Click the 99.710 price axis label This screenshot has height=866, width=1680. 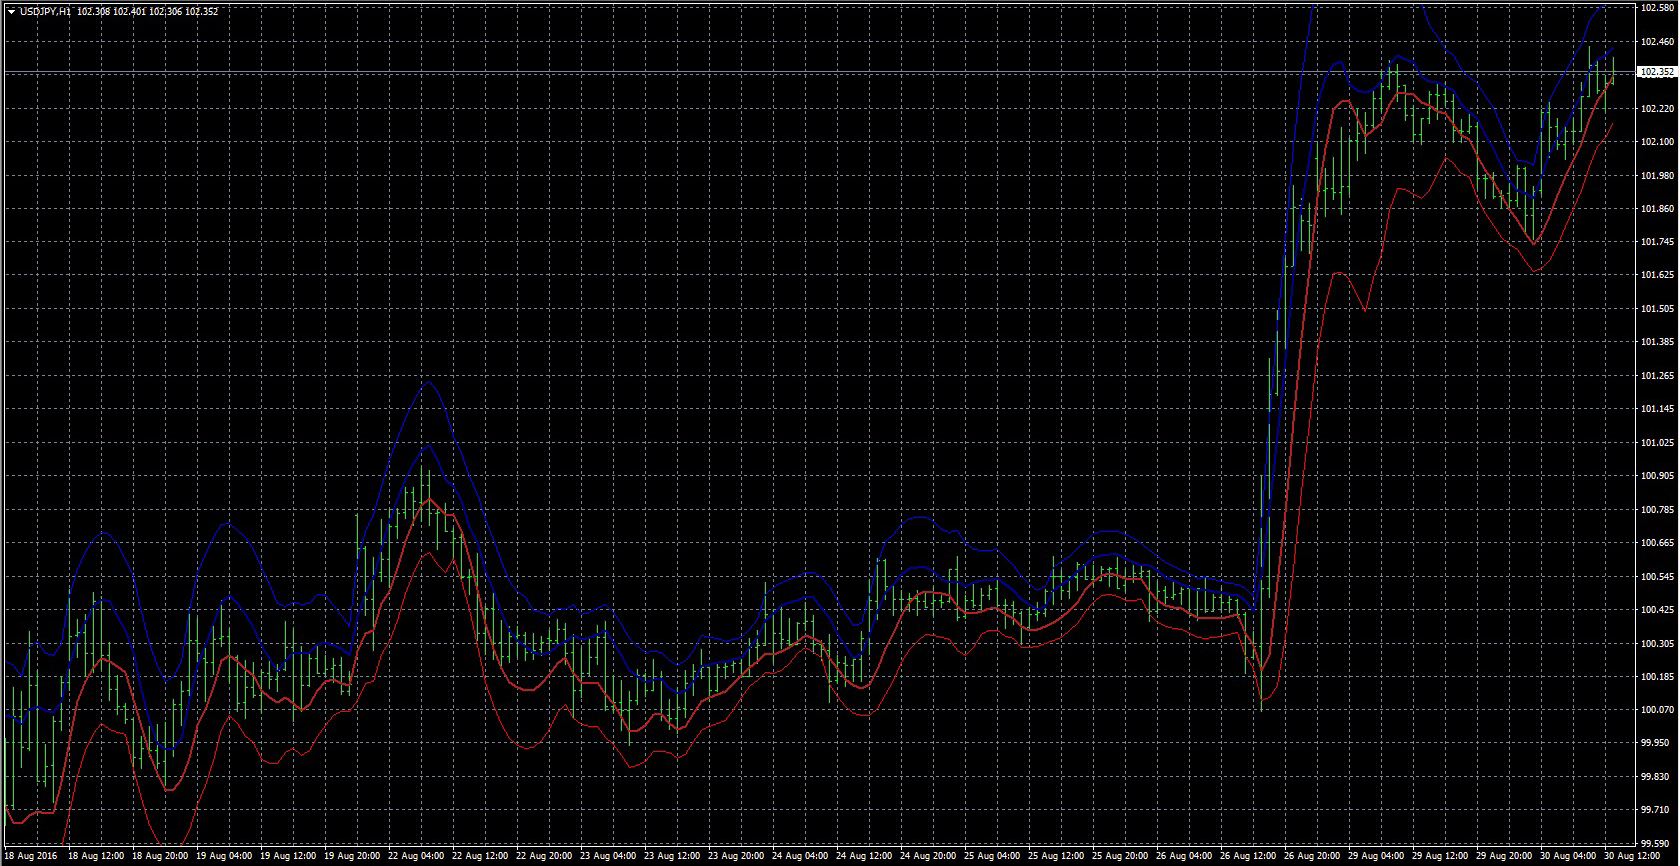(1657, 810)
